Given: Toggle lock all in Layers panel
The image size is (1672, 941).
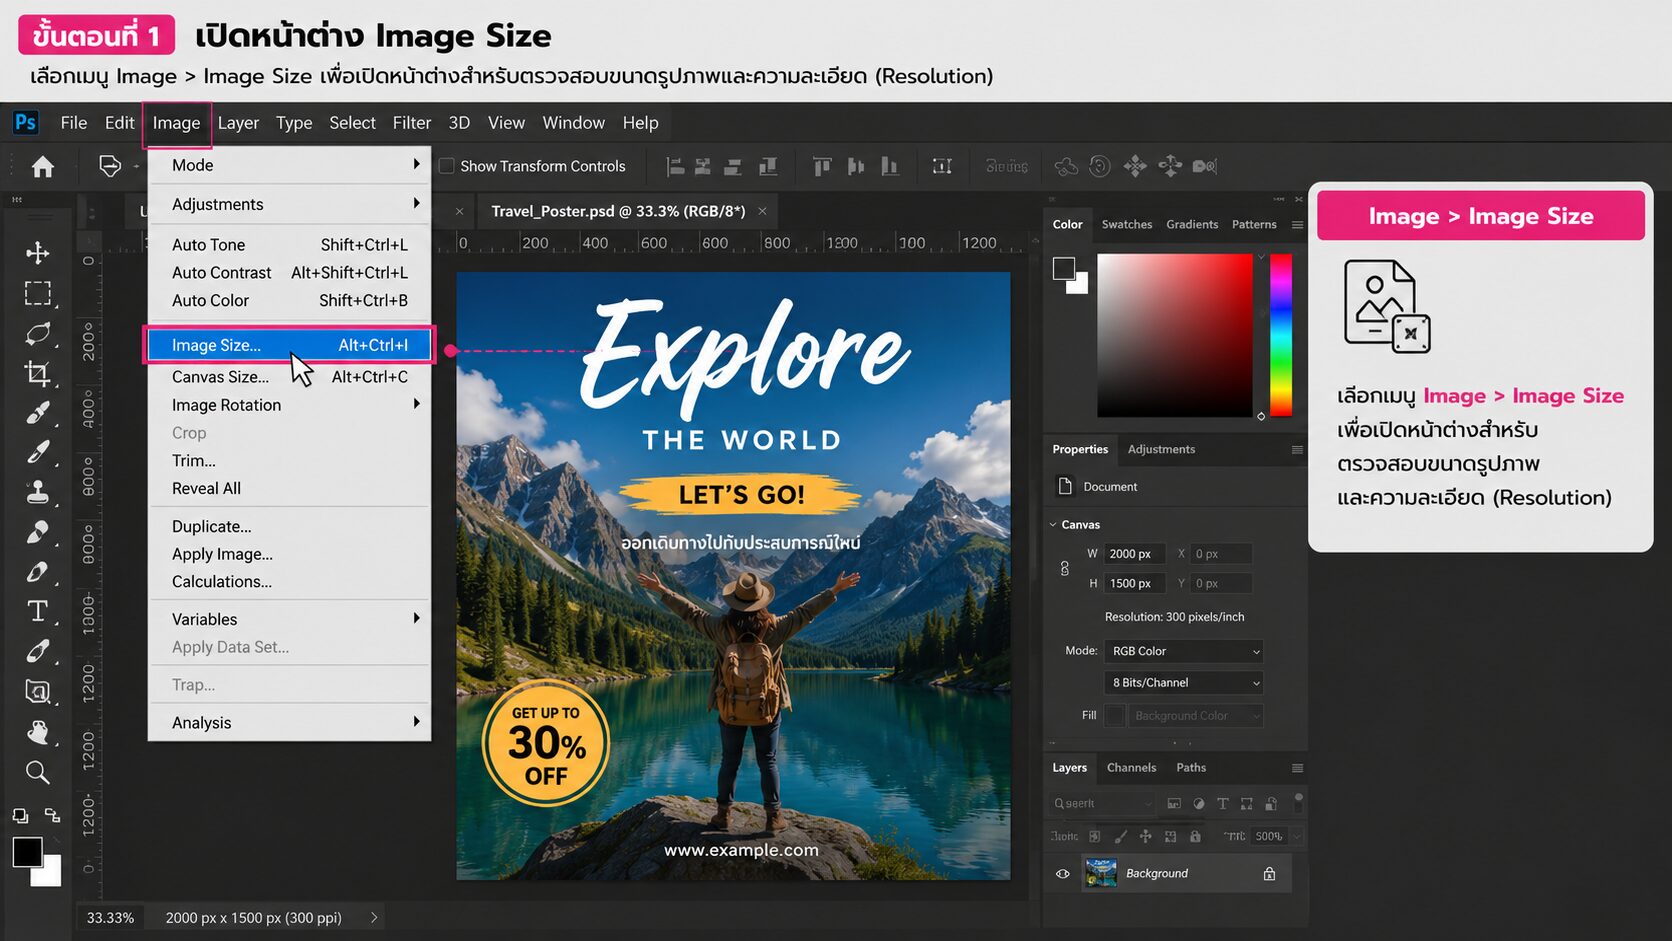Looking at the screenshot, I should tap(1195, 836).
